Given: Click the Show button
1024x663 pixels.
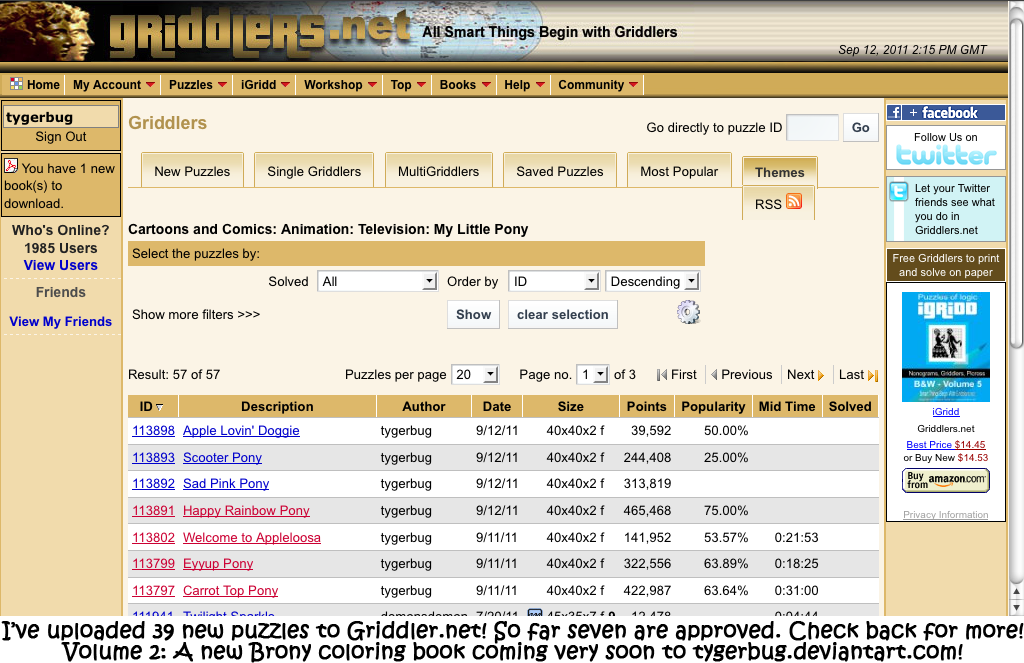Looking at the screenshot, I should (473, 314).
